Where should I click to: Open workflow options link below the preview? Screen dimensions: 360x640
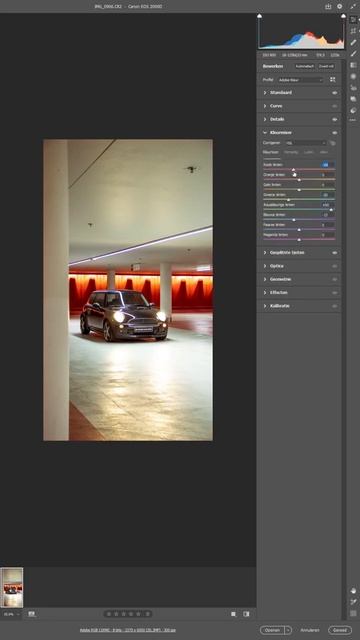128,630
